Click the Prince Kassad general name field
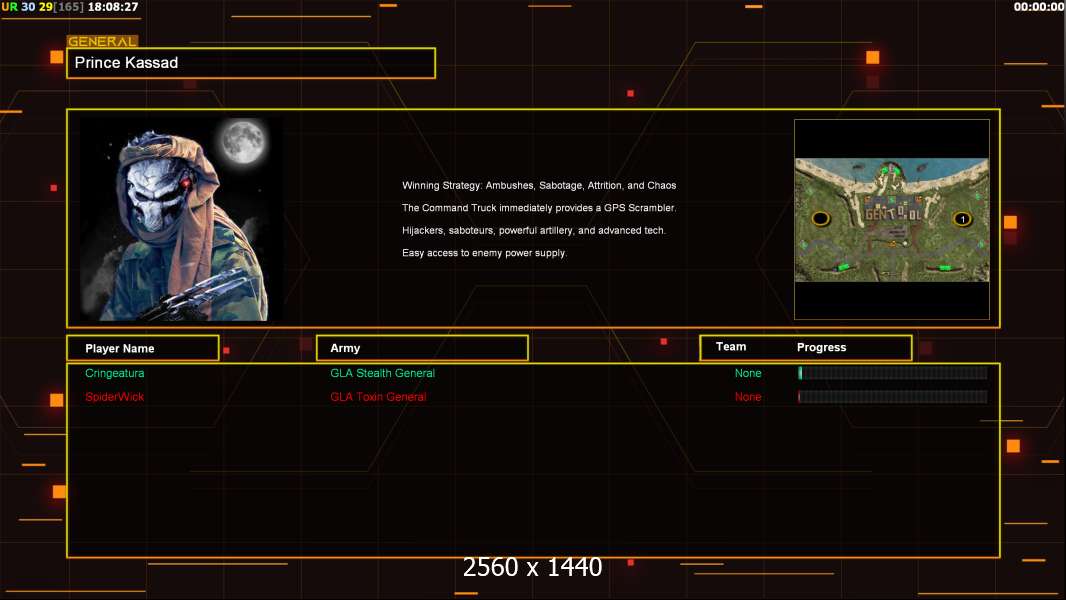This screenshot has height=600, width=1066. point(251,63)
